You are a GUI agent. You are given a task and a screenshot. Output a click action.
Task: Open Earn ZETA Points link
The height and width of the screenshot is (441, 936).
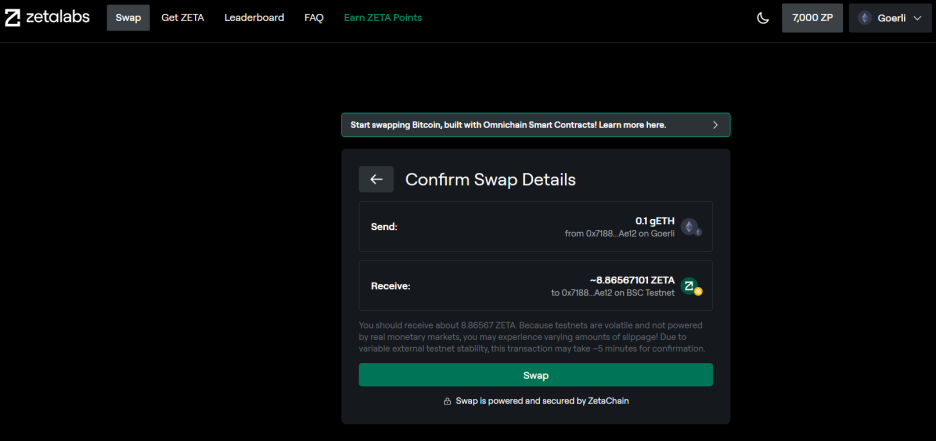pyautogui.click(x=383, y=18)
